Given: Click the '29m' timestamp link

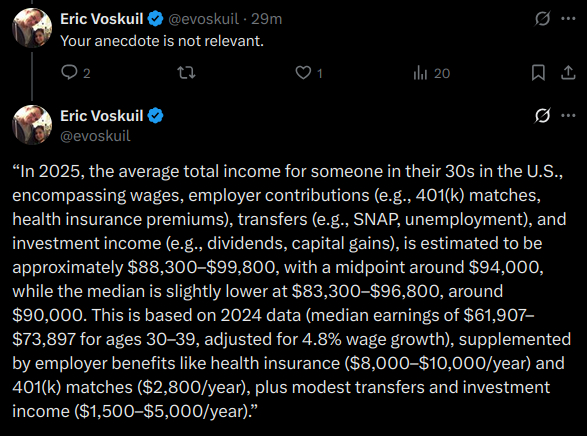Looking at the screenshot, I should [x=266, y=19].
